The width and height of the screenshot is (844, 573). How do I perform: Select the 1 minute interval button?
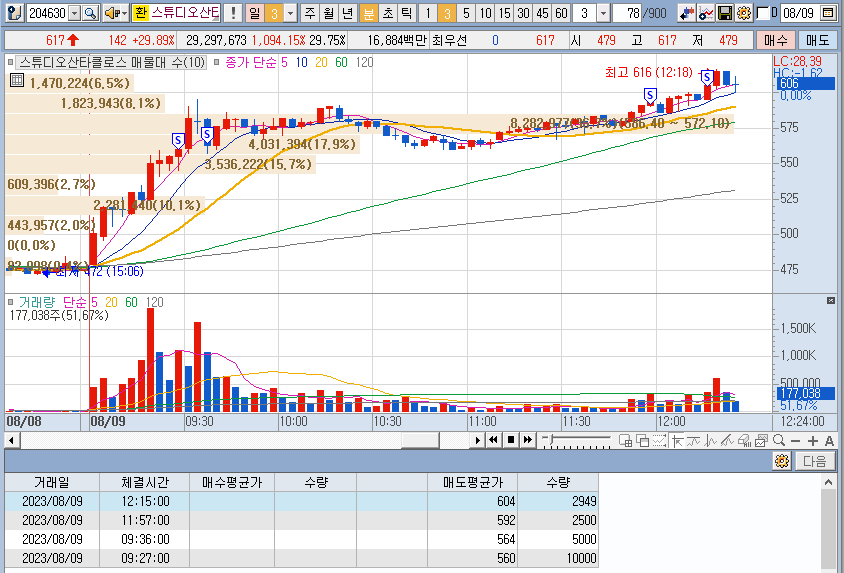pyautogui.click(x=428, y=13)
